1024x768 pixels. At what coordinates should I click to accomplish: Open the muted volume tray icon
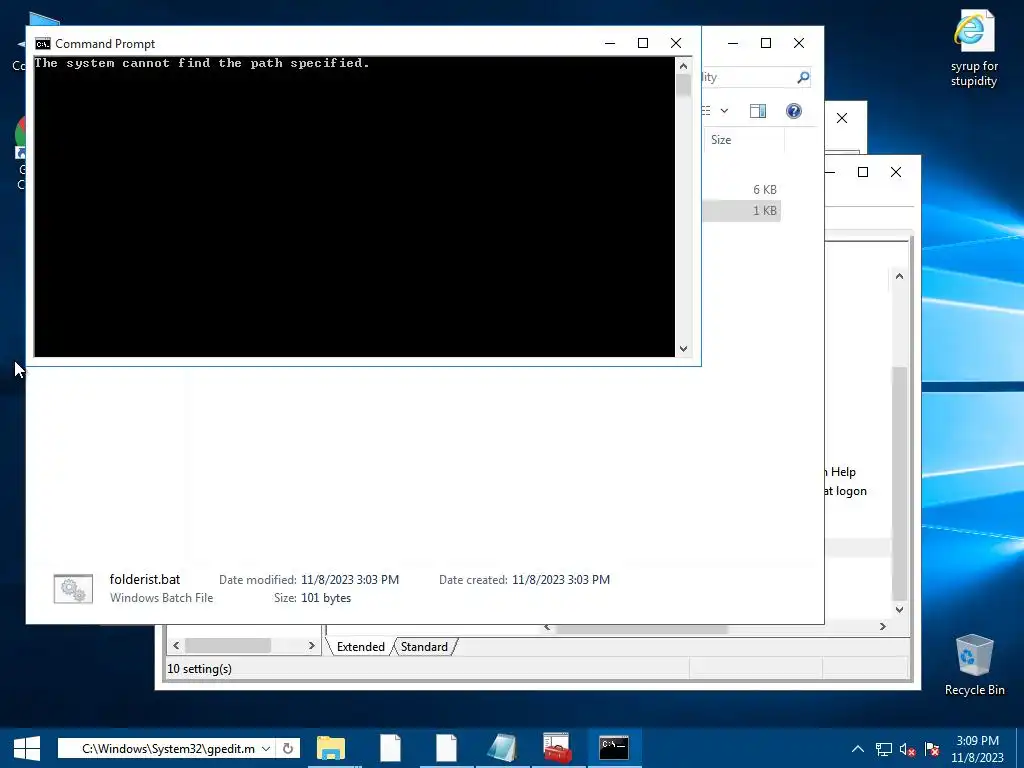(x=907, y=749)
